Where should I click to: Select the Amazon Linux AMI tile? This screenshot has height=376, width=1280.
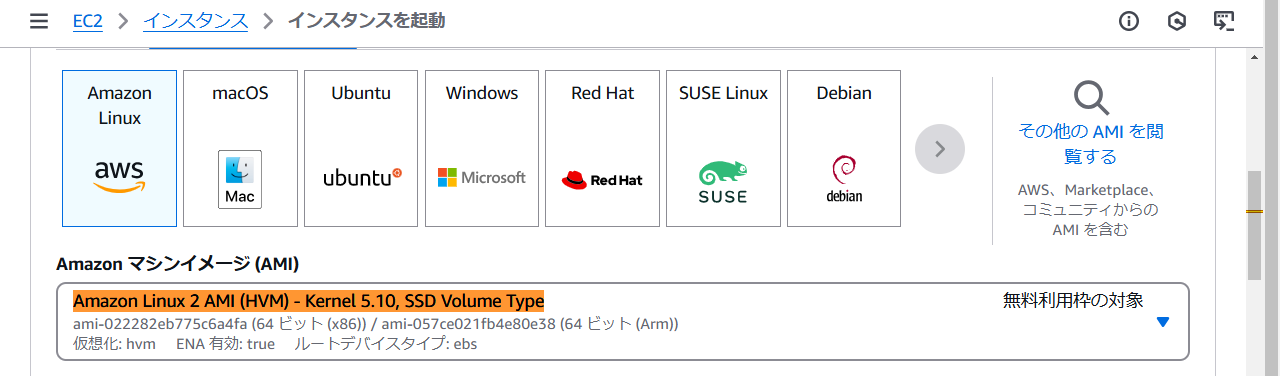(x=120, y=149)
